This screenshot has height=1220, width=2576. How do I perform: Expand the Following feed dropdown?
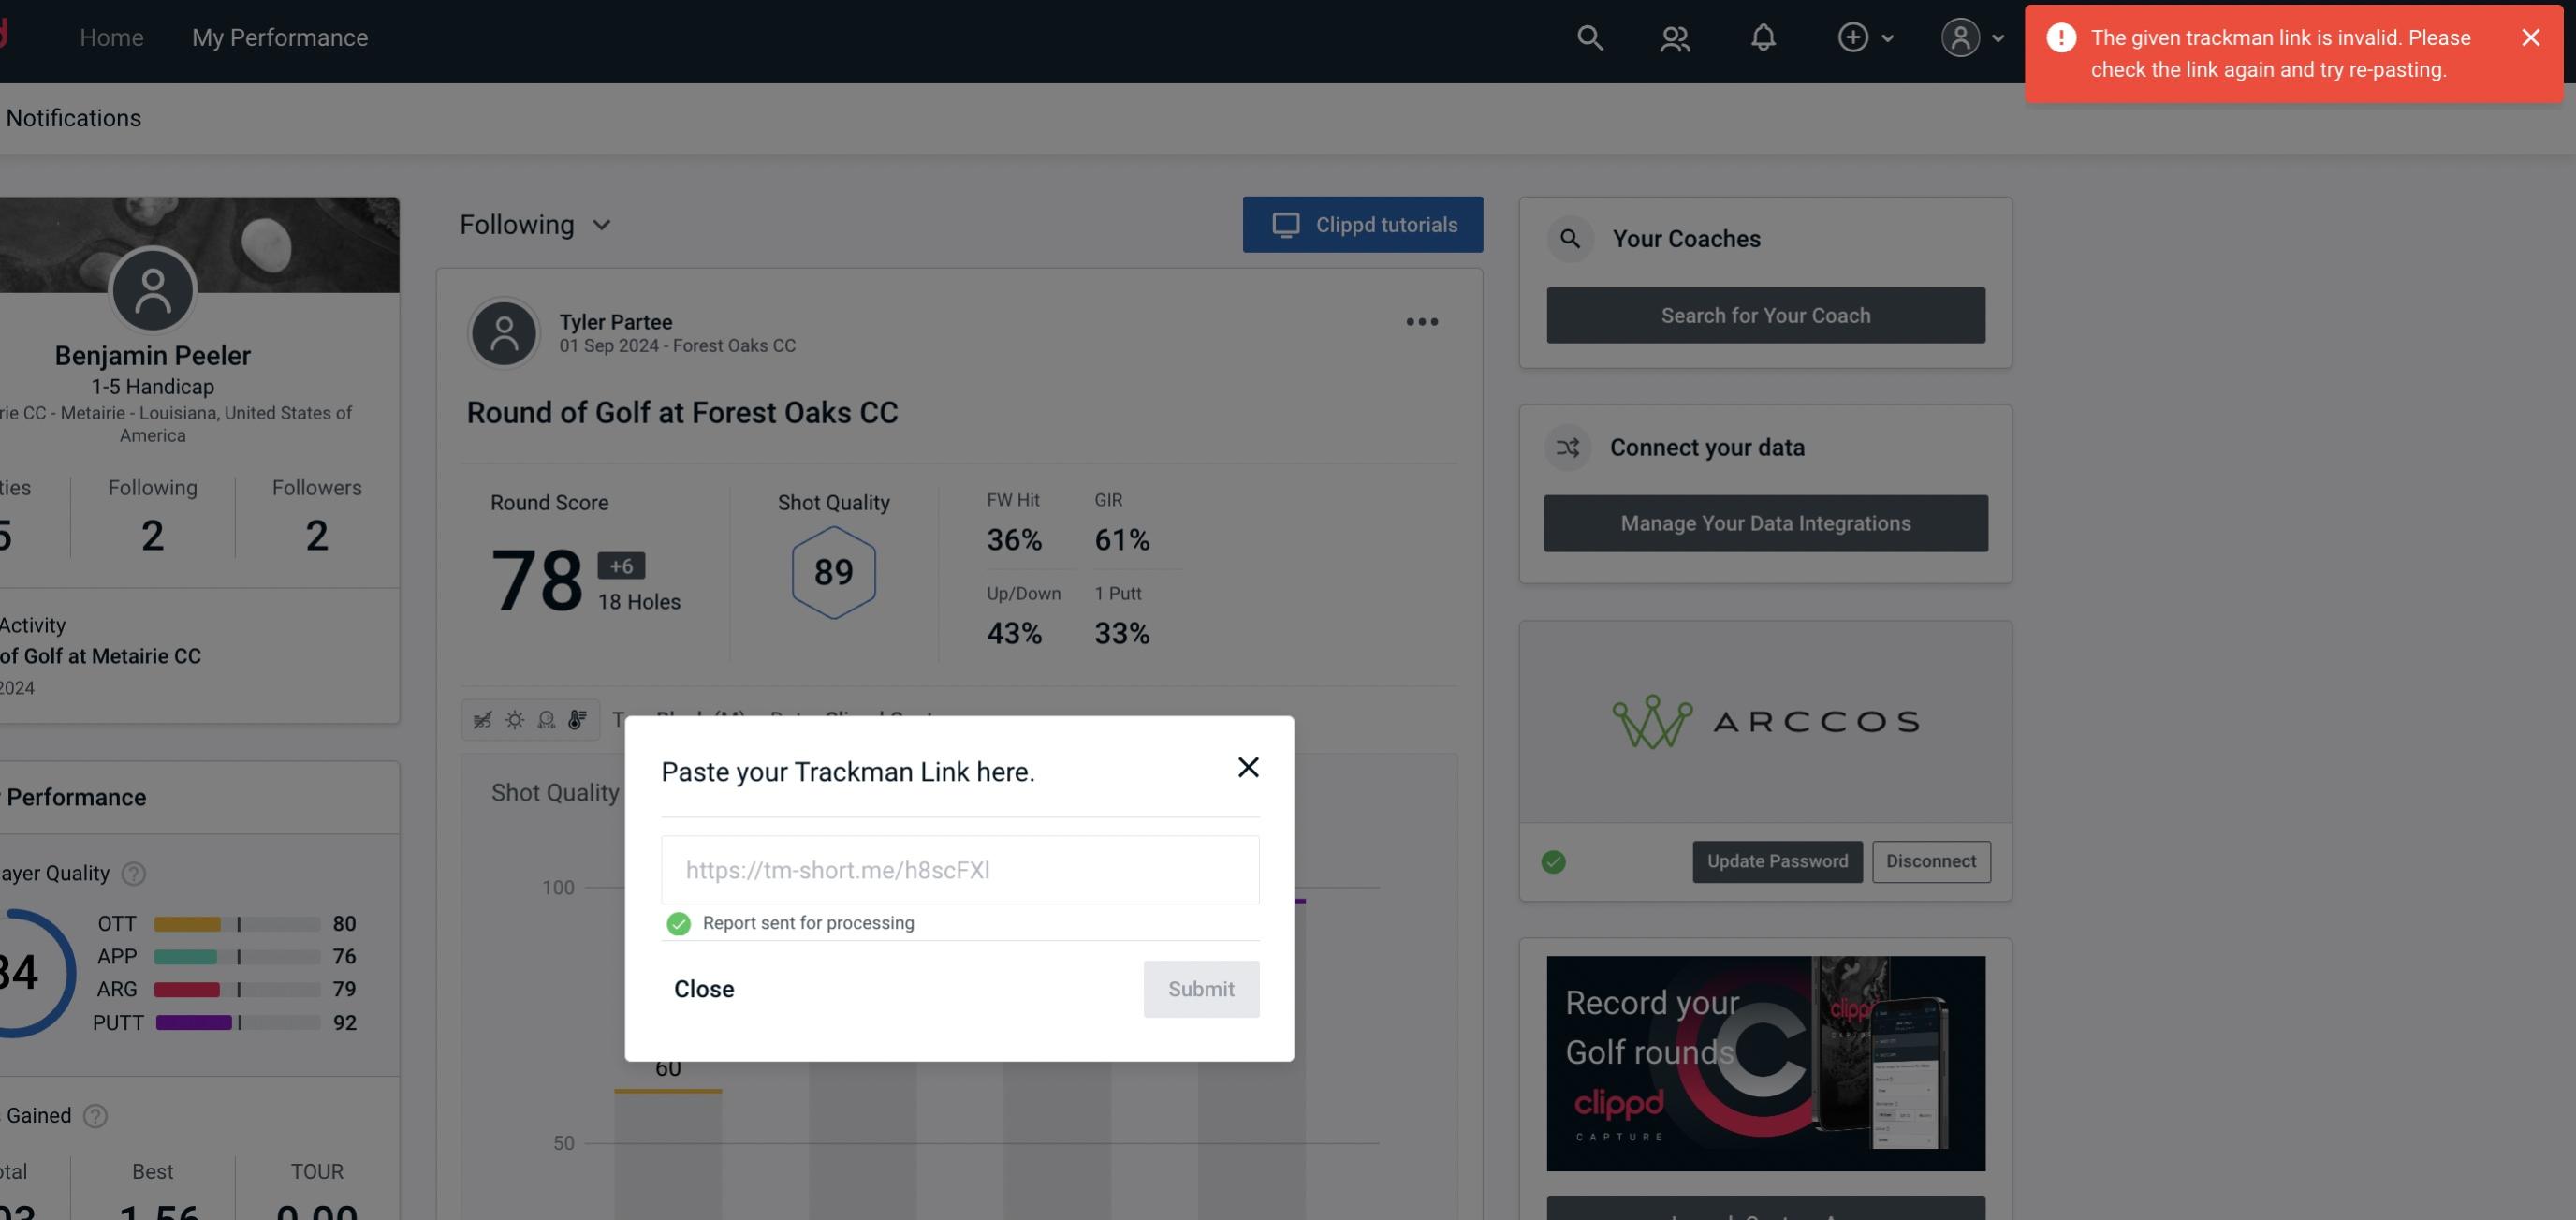tap(537, 224)
